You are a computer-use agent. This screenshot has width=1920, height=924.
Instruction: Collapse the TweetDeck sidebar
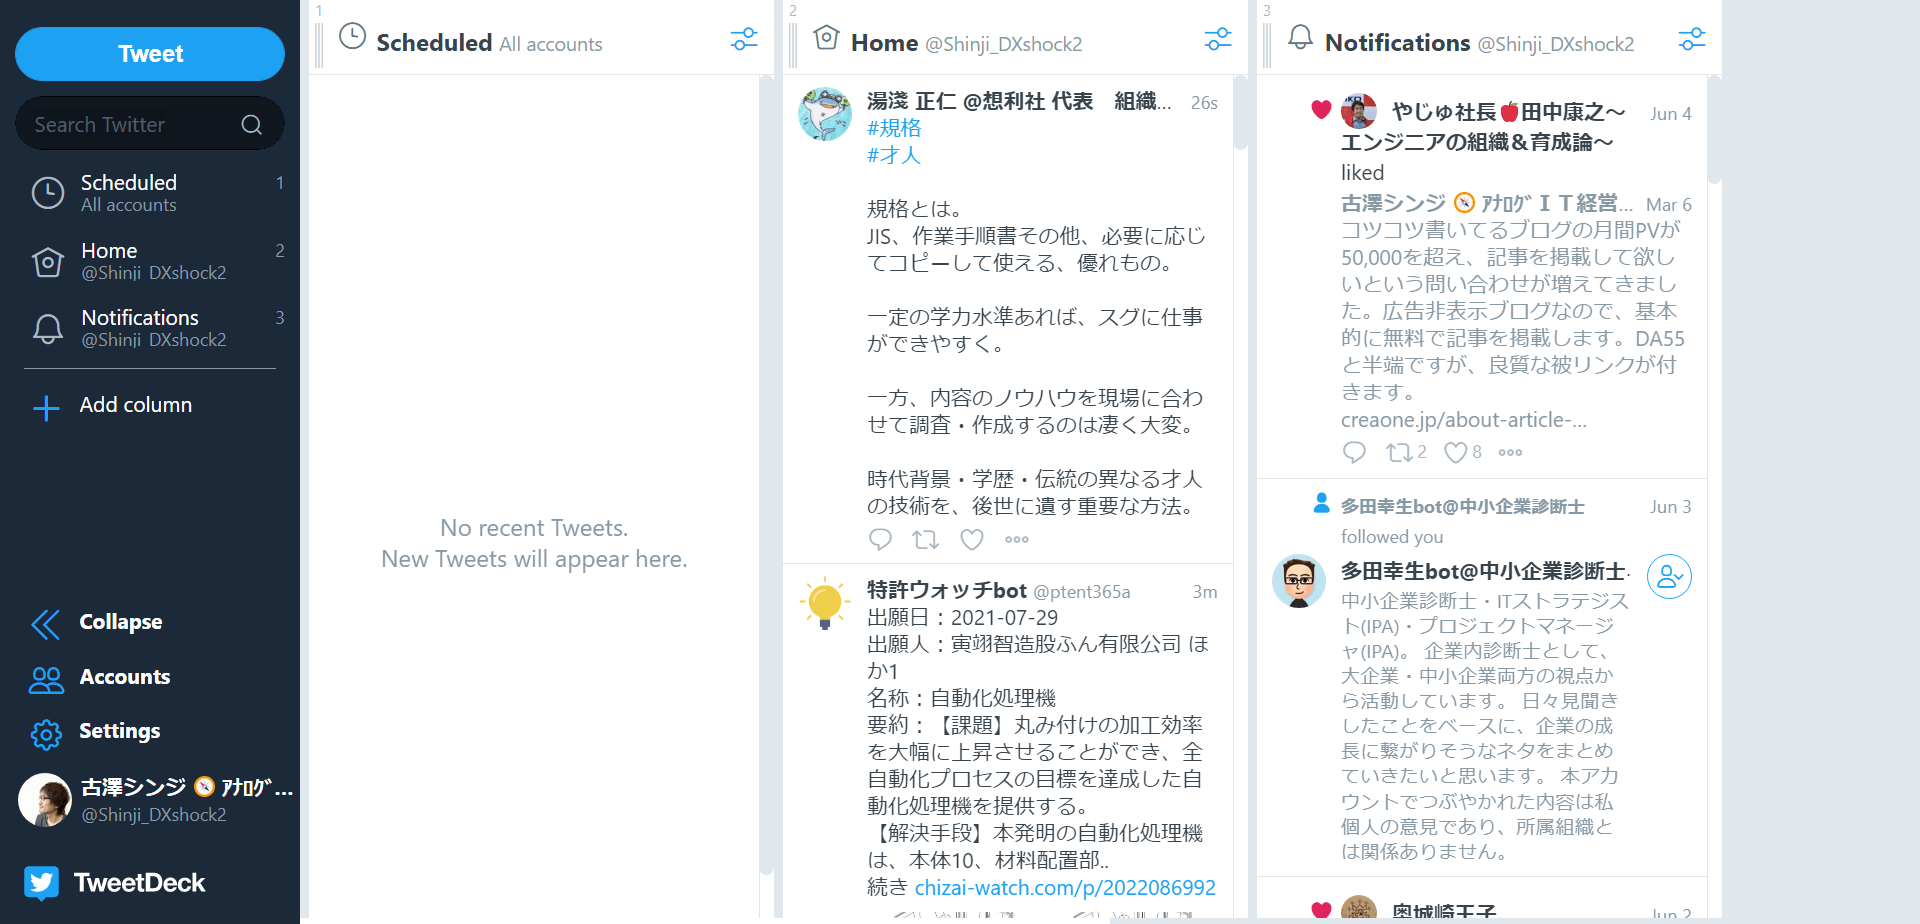click(98, 622)
